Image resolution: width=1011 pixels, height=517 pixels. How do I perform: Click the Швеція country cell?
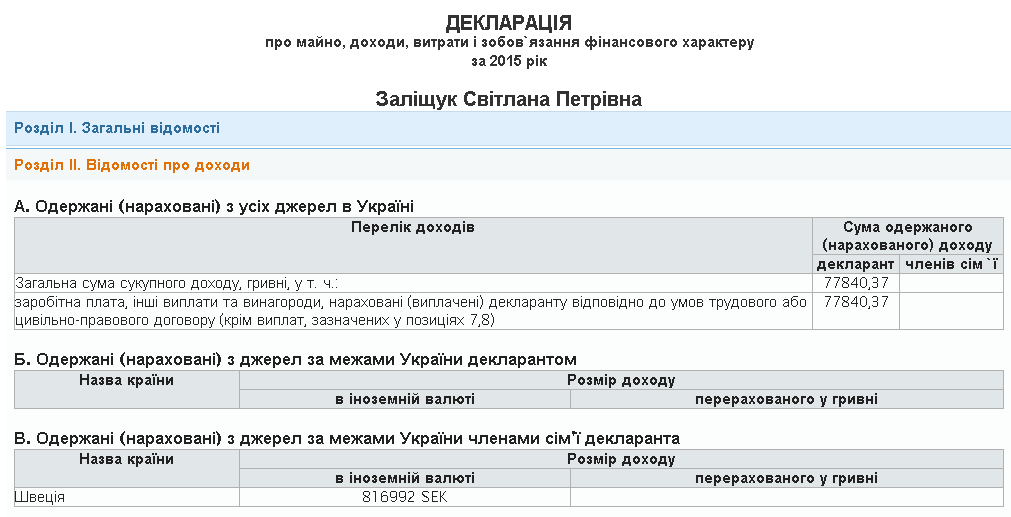tap(41, 497)
